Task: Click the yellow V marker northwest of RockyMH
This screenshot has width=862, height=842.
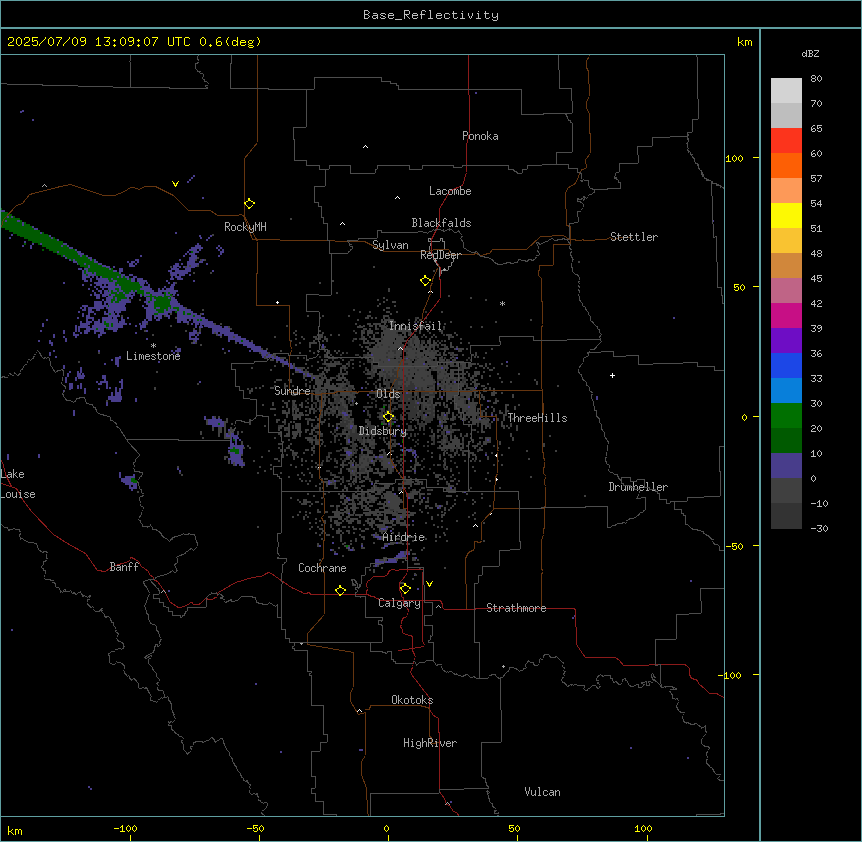Action: coord(175,184)
